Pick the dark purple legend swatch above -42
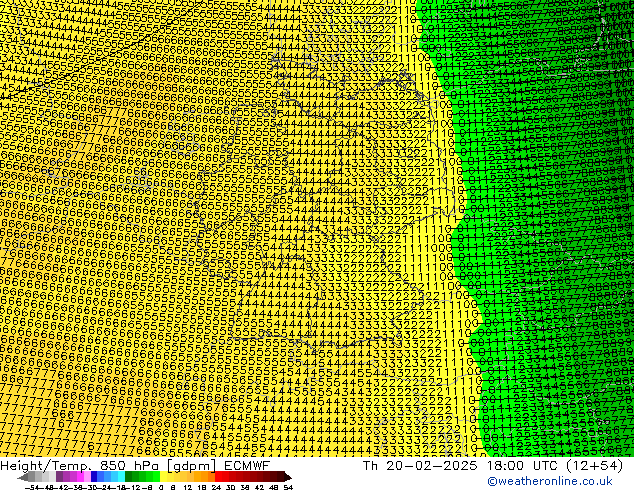 pyautogui.click(x=59, y=477)
